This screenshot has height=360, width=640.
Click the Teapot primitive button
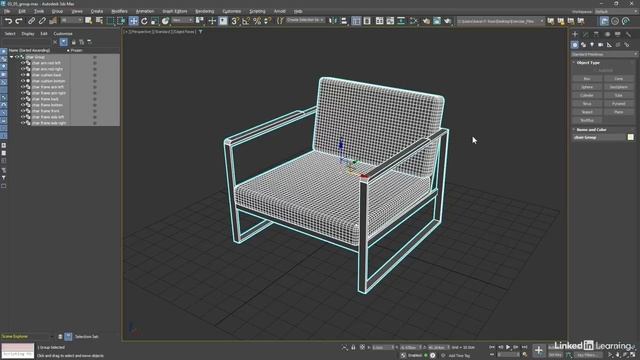click(587, 112)
